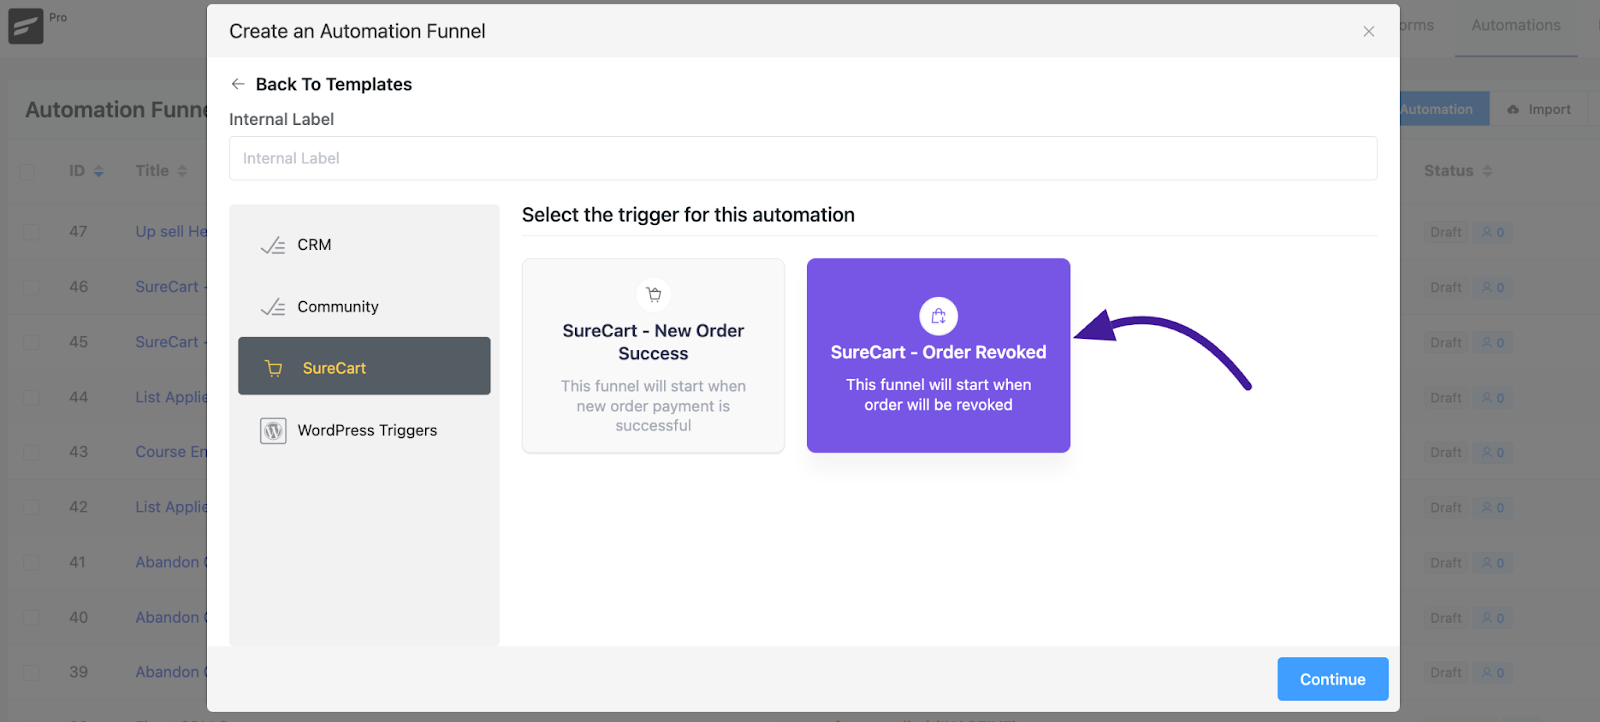Close the Create an Automation Funnel dialog
The height and width of the screenshot is (722, 1600).
click(x=1368, y=32)
